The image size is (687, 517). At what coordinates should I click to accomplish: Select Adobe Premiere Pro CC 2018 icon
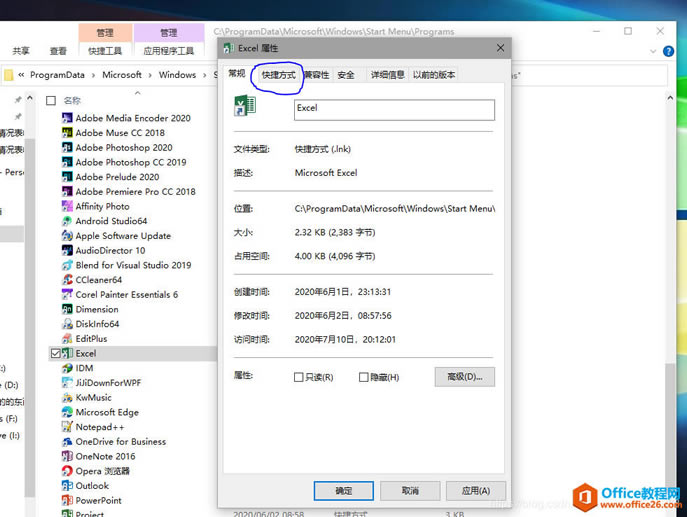click(x=67, y=191)
